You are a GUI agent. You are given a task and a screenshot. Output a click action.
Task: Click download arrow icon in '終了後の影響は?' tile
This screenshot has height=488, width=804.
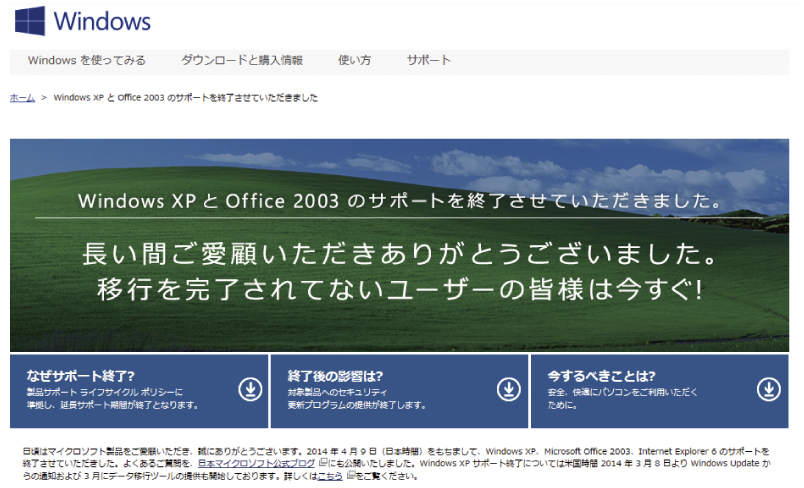click(x=509, y=390)
